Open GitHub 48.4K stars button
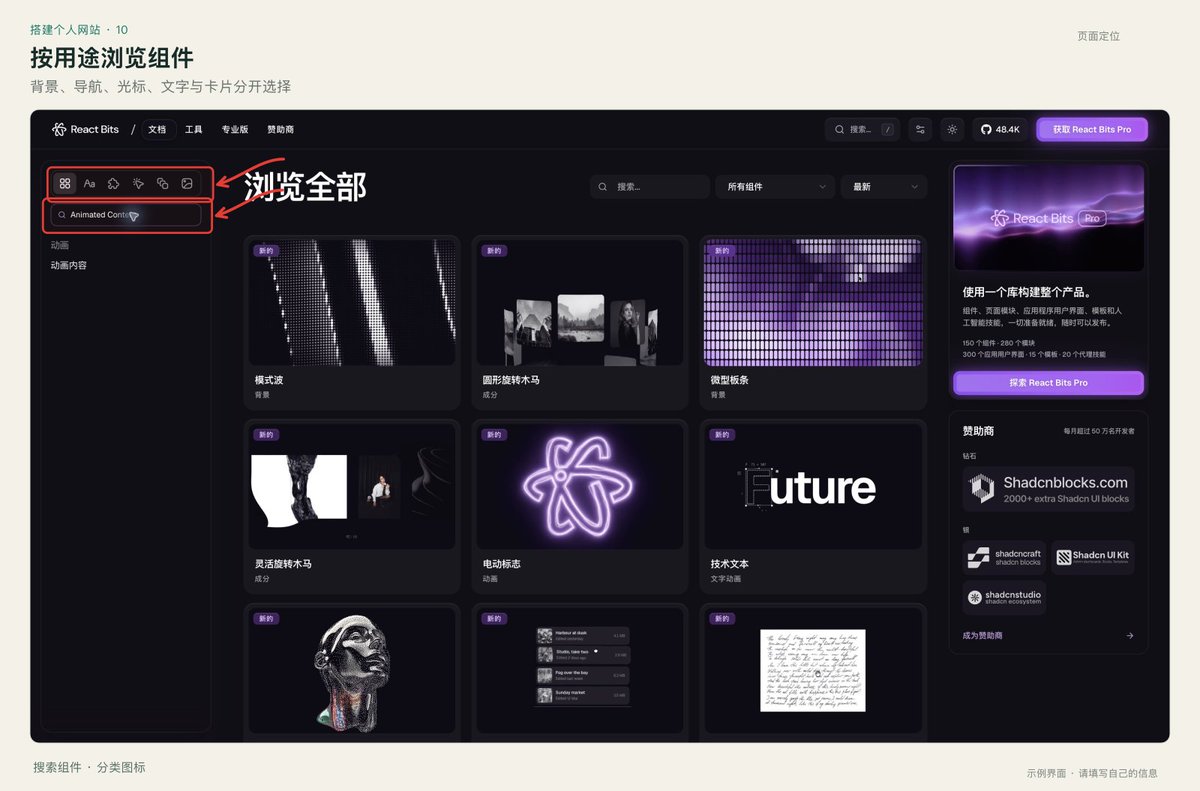The image size is (1200, 791). pyautogui.click(x=1000, y=129)
